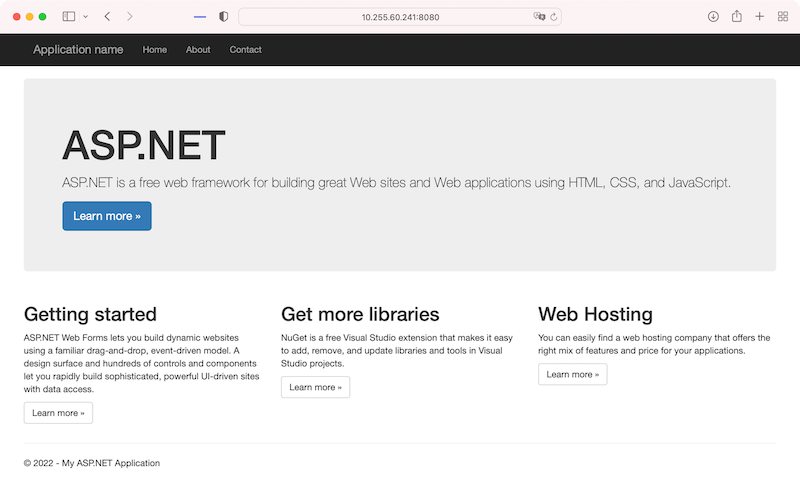Viewport: 800px width, 490px height.
Task: Reload the page with the refresh icon
Action: (553, 17)
